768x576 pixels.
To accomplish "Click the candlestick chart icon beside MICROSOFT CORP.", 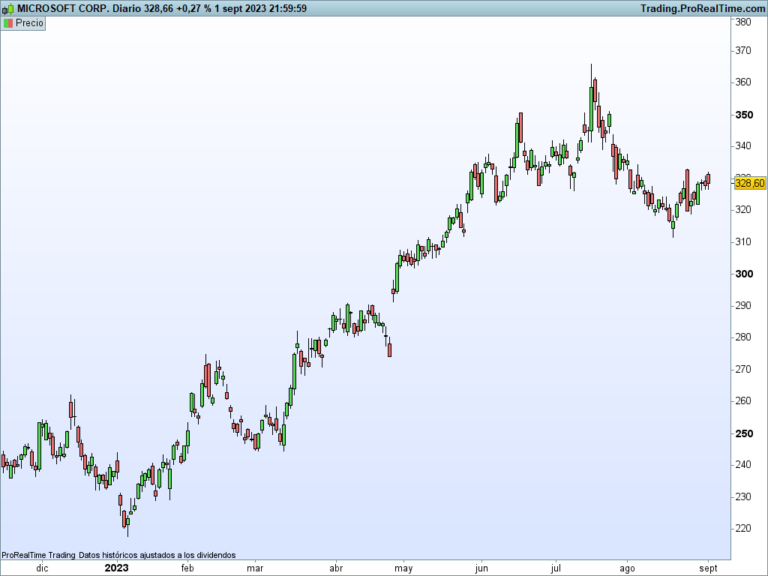I will (8, 9).
